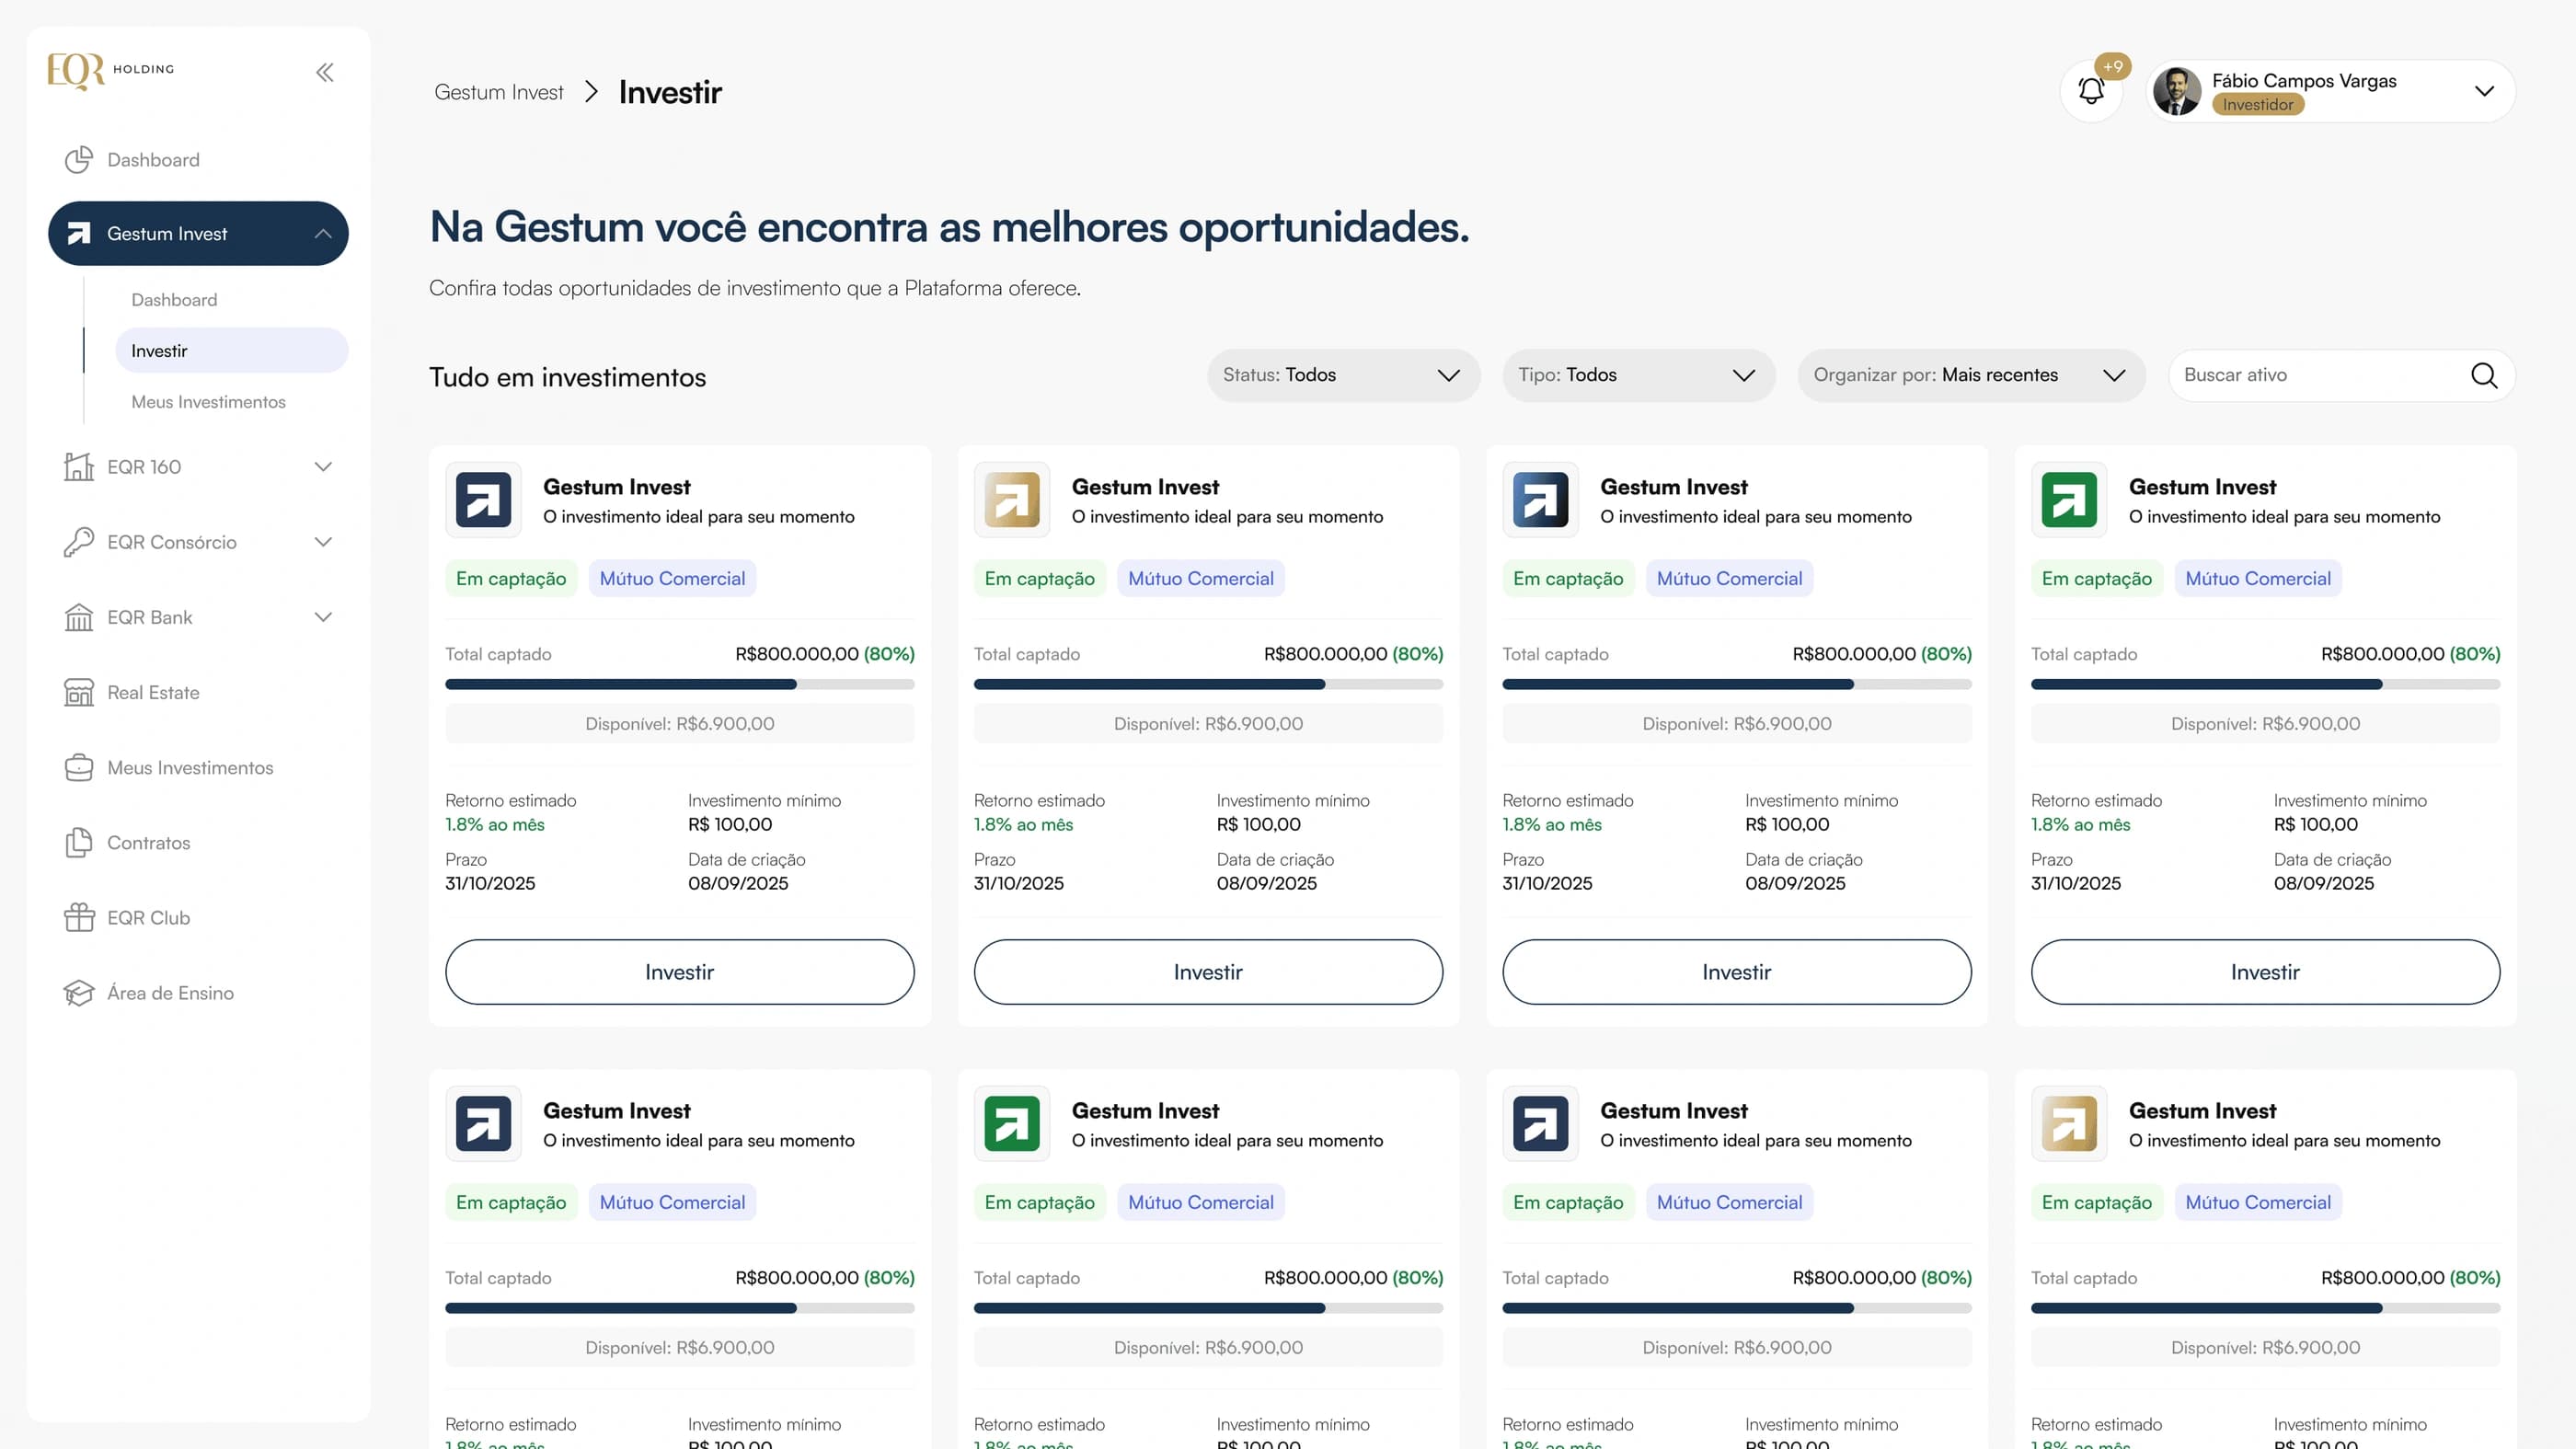
Task: Click the Total captado progress bar on the second top-row card
Action: point(1208,685)
